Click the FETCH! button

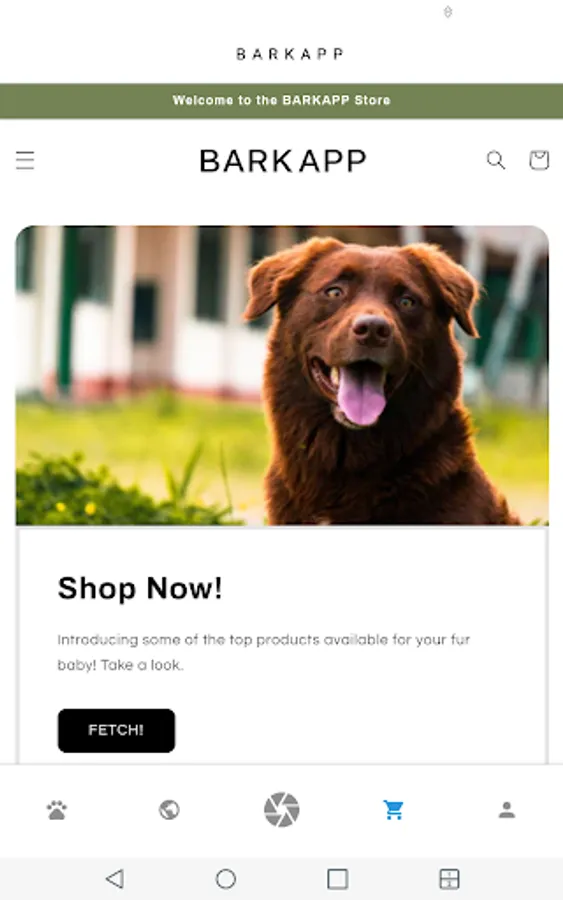point(116,730)
